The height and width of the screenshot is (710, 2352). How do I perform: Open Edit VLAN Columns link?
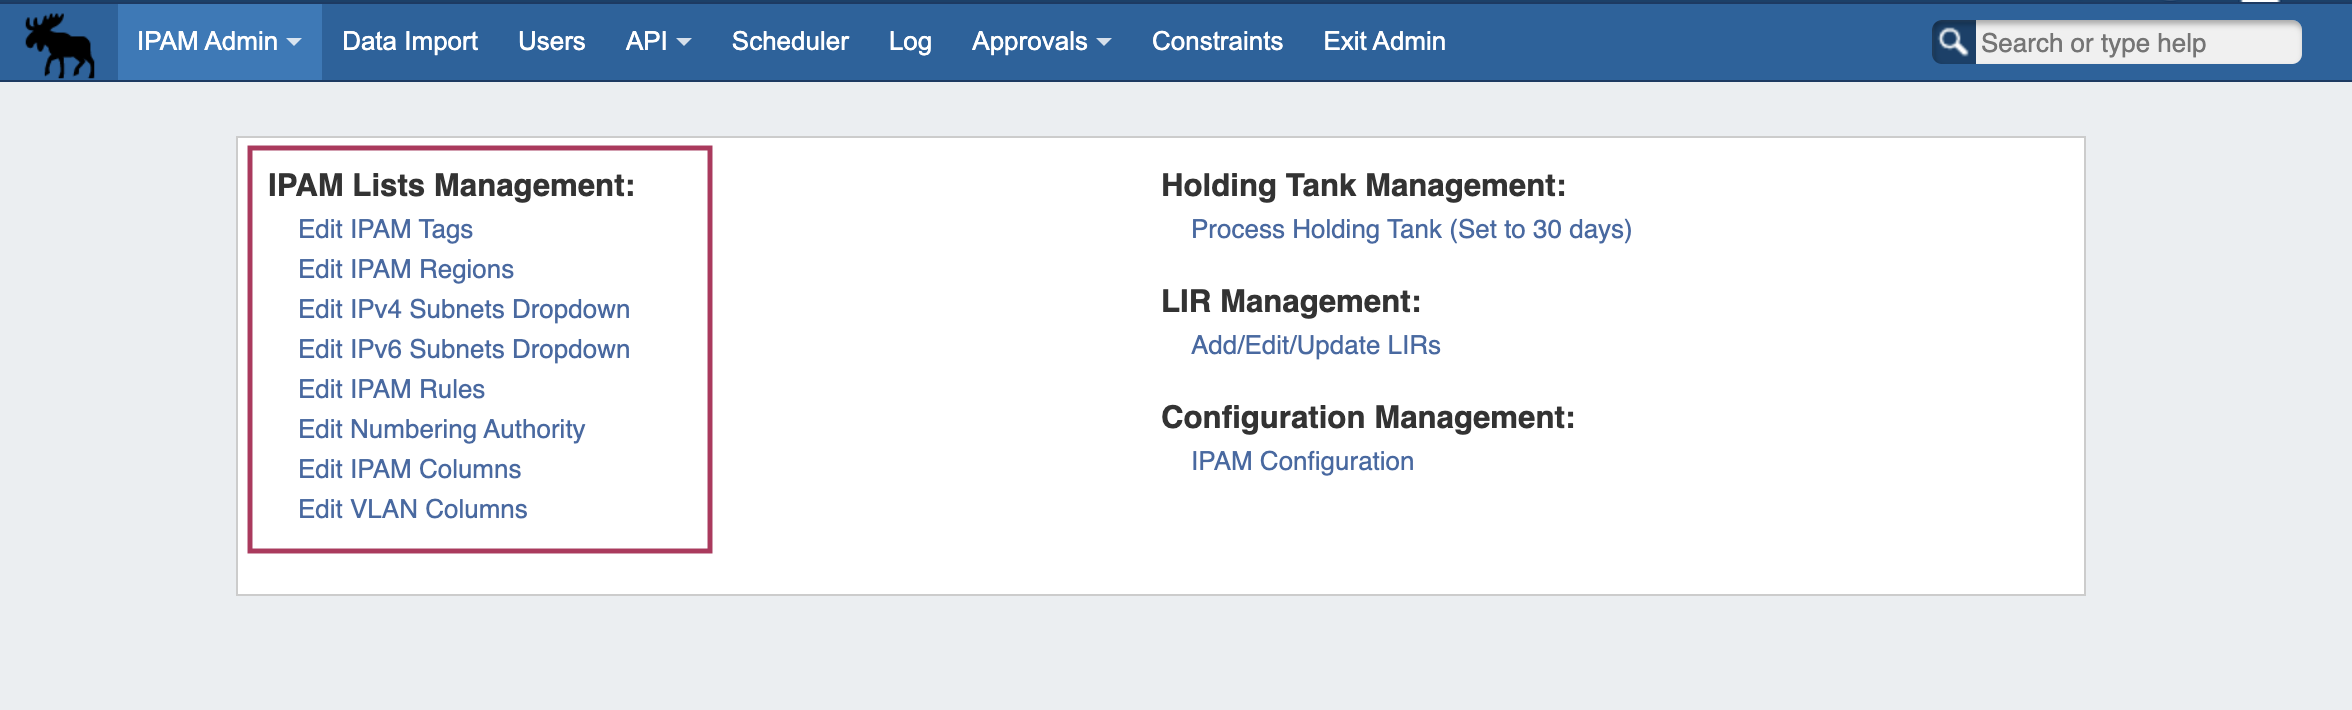(x=412, y=510)
